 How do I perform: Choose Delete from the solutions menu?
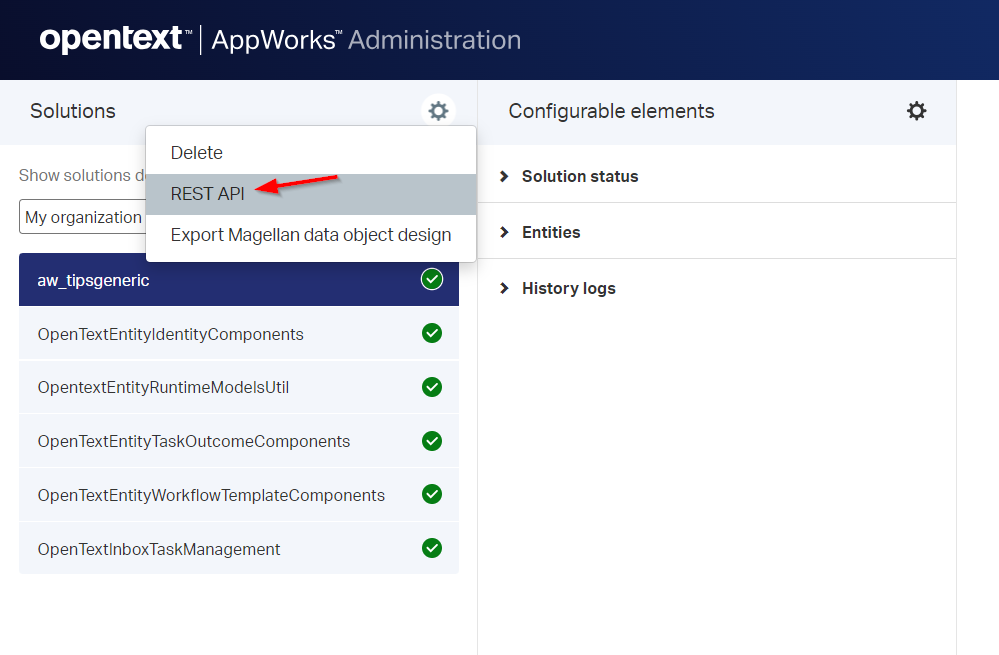coord(197,153)
